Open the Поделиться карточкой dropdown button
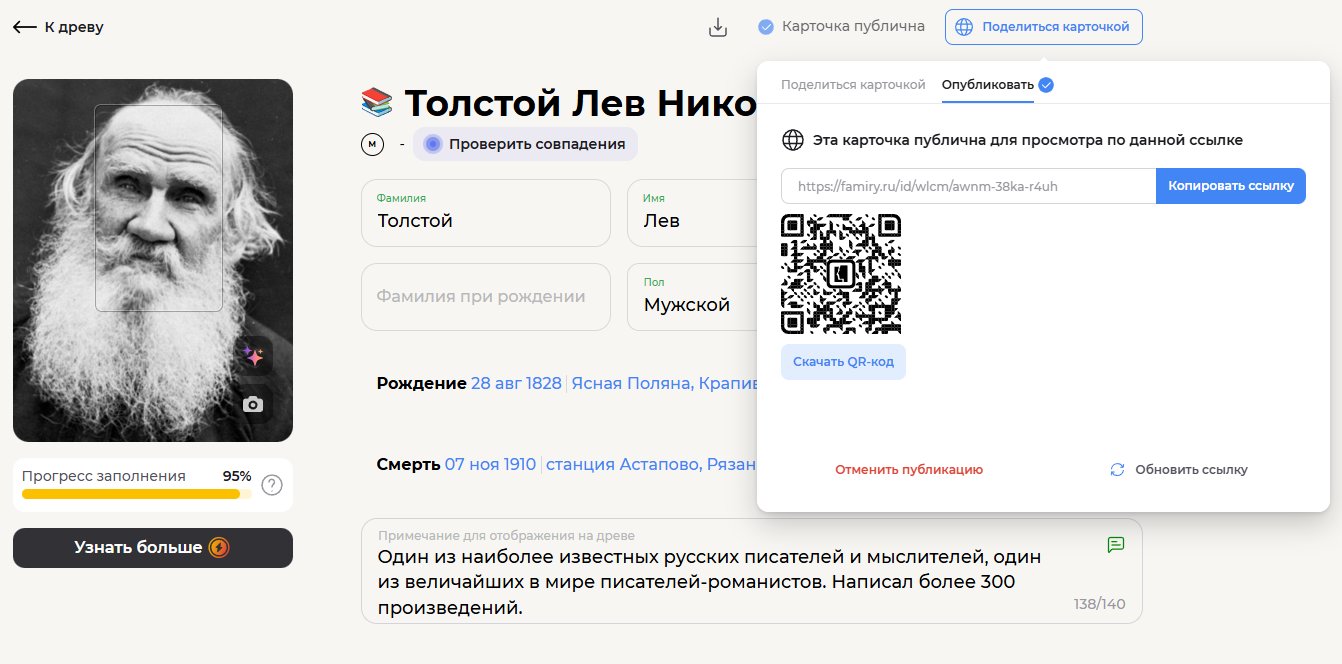This screenshot has height=664, width=1342. (1043, 27)
